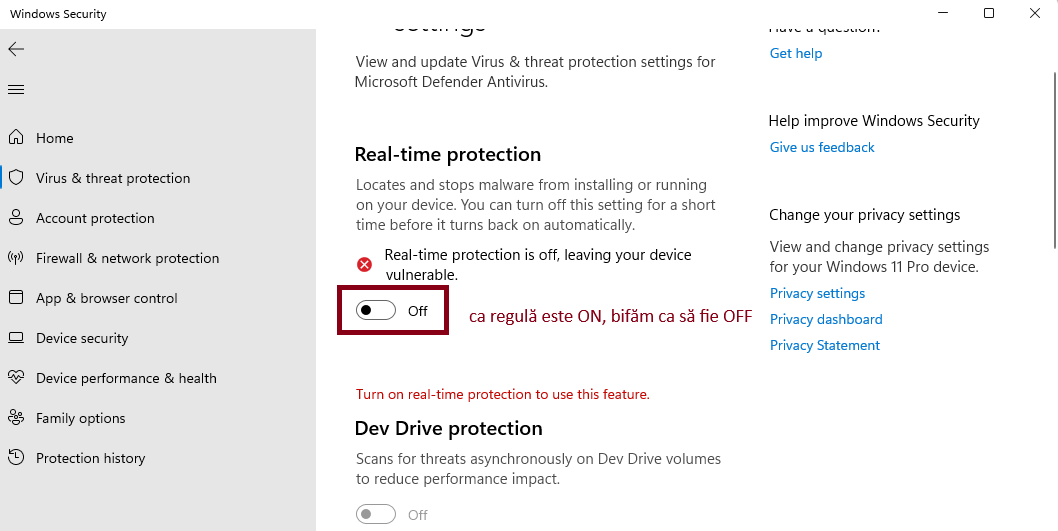Open the hamburger navigation menu
The width and height of the screenshot is (1058, 531).
coord(16,89)
